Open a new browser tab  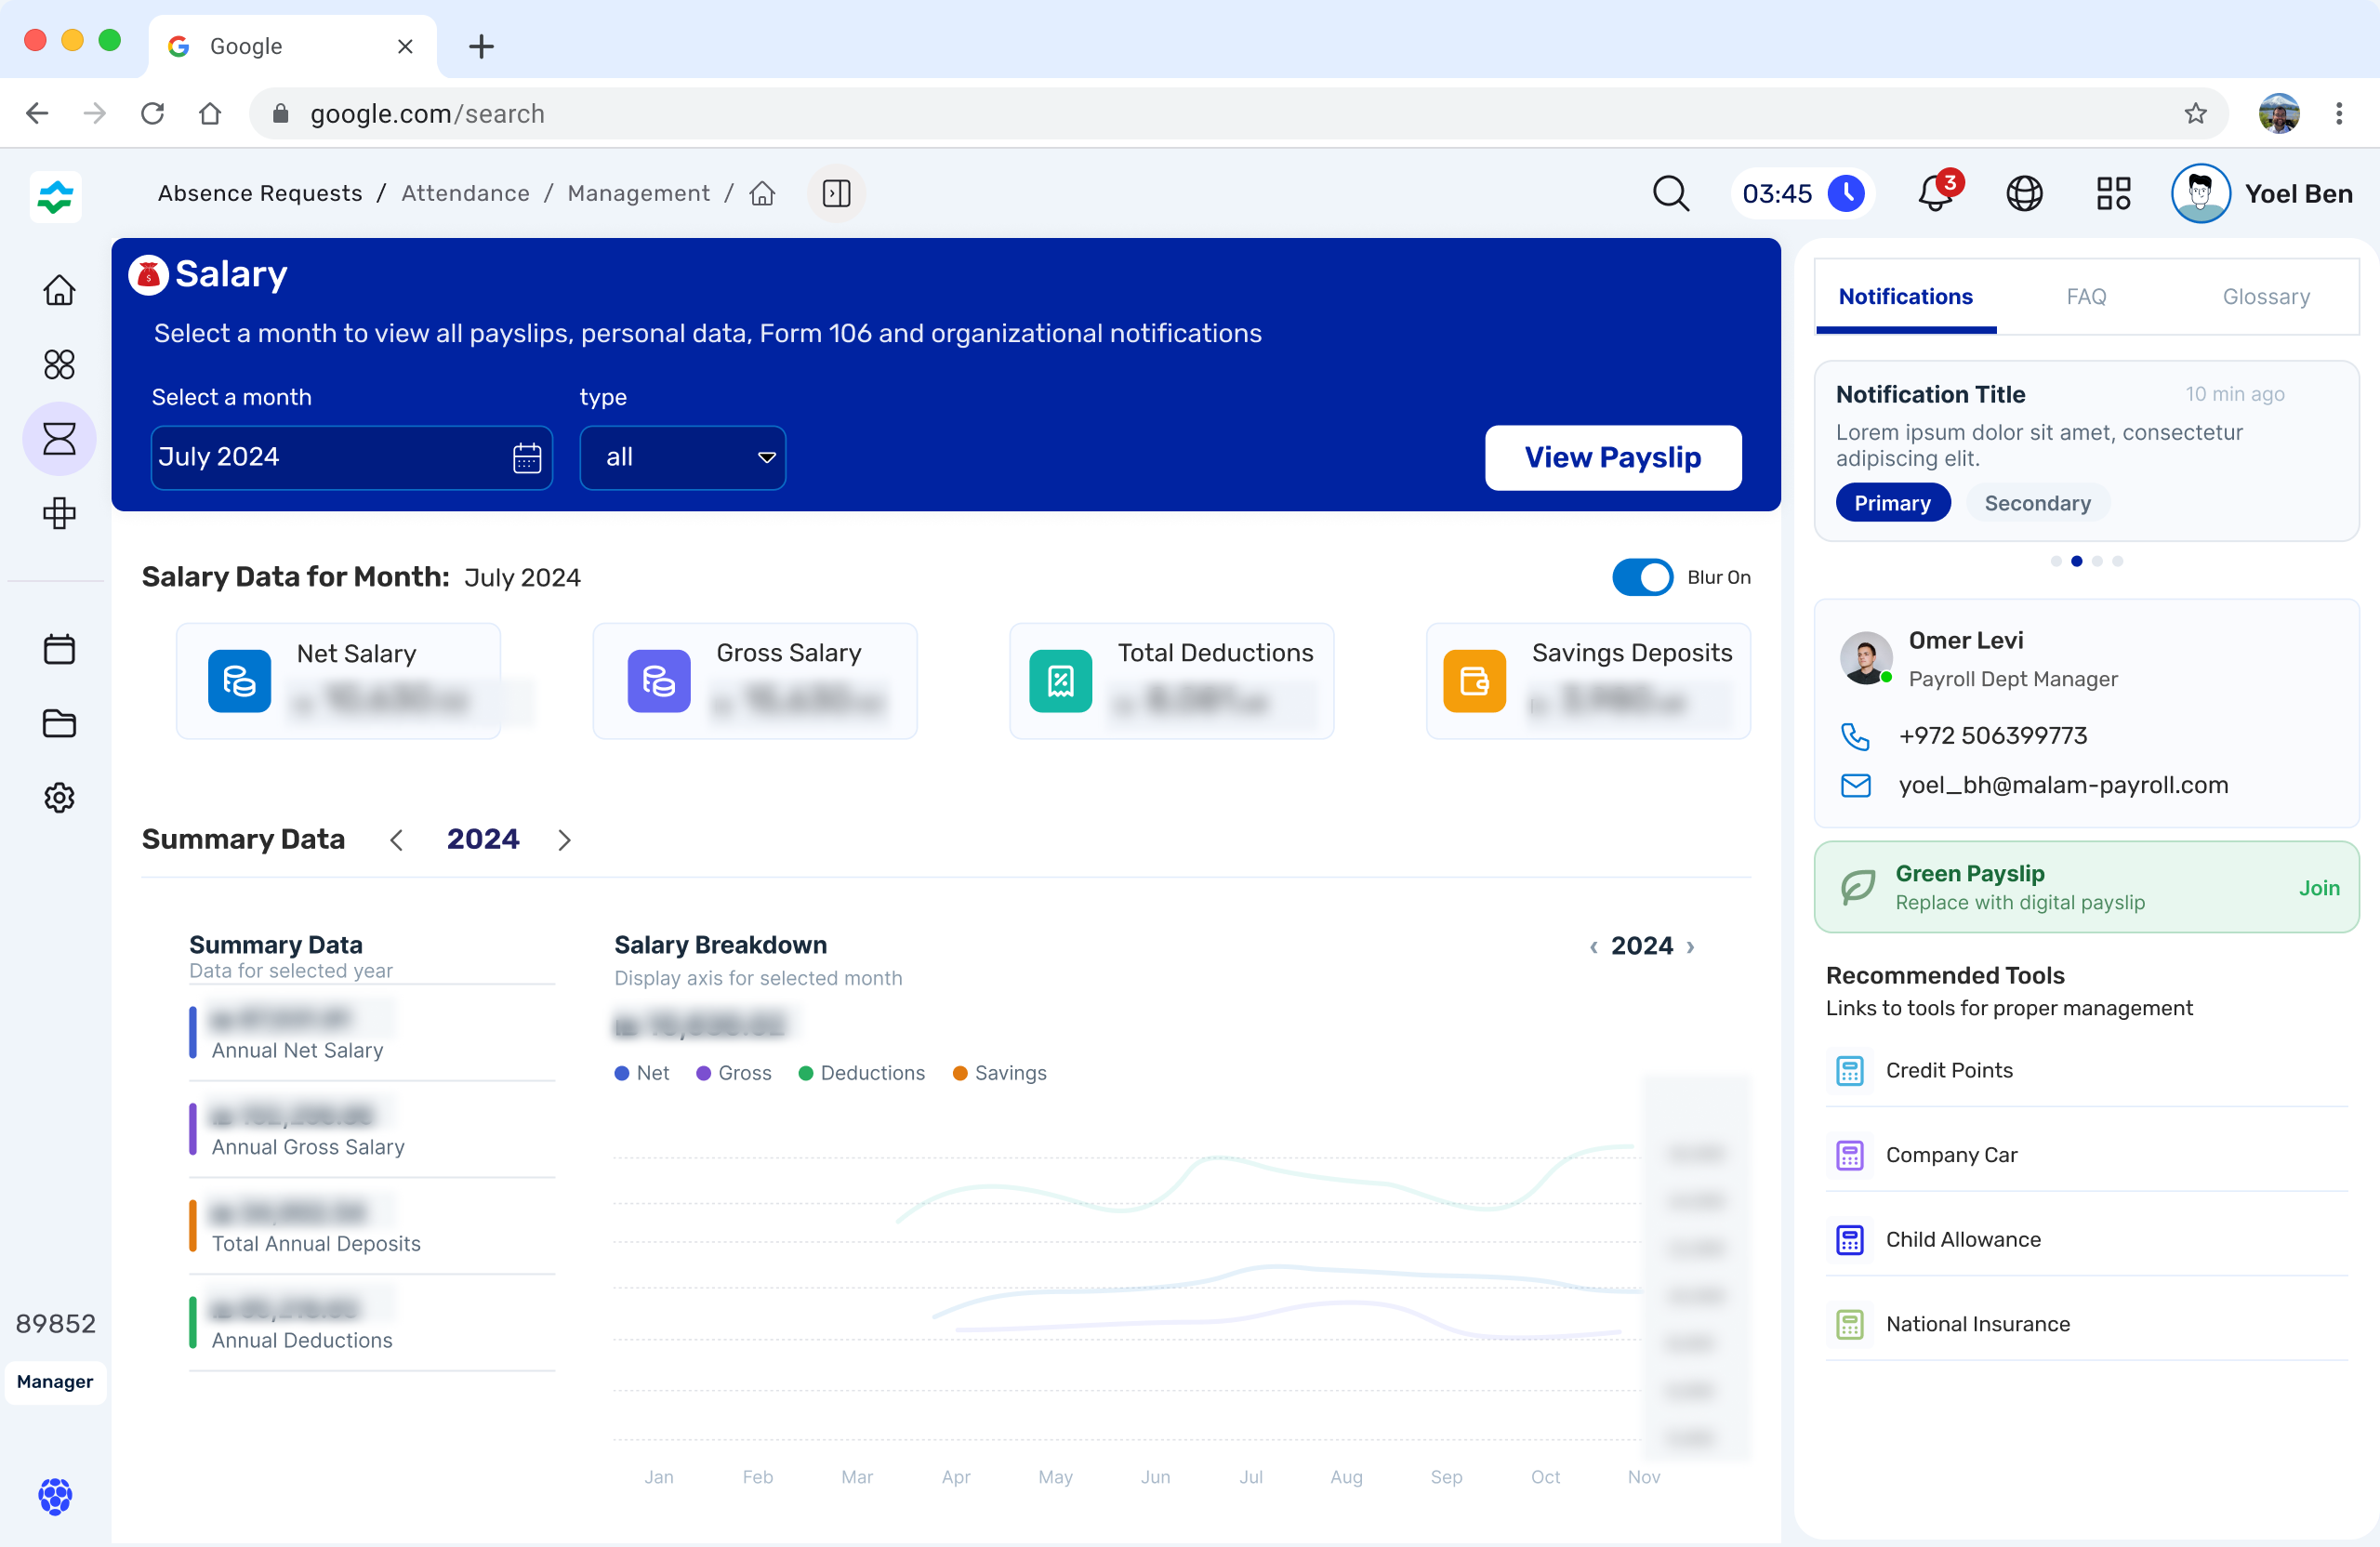click(481, 46)
